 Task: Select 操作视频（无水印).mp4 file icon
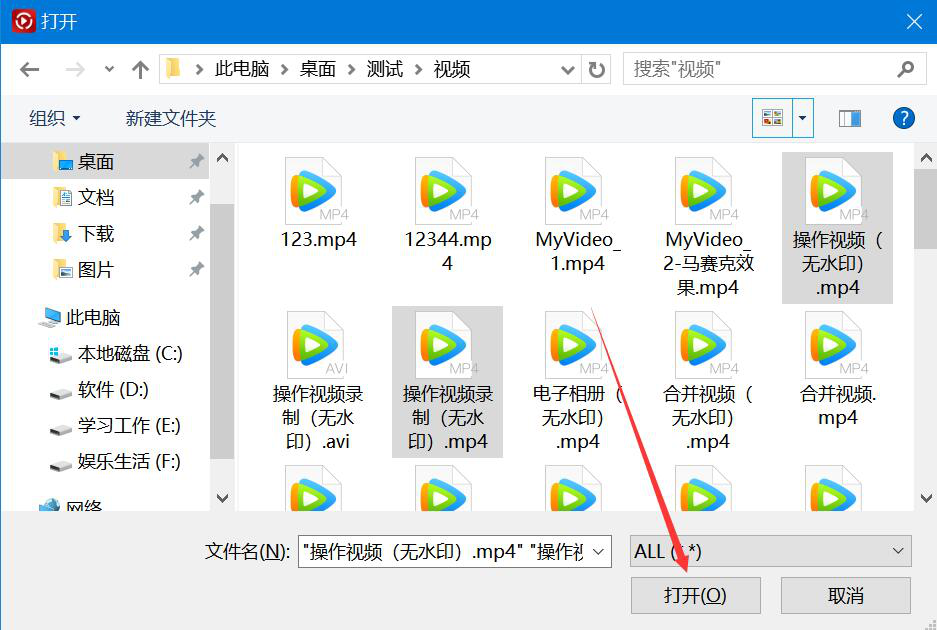tap(834, 191)
